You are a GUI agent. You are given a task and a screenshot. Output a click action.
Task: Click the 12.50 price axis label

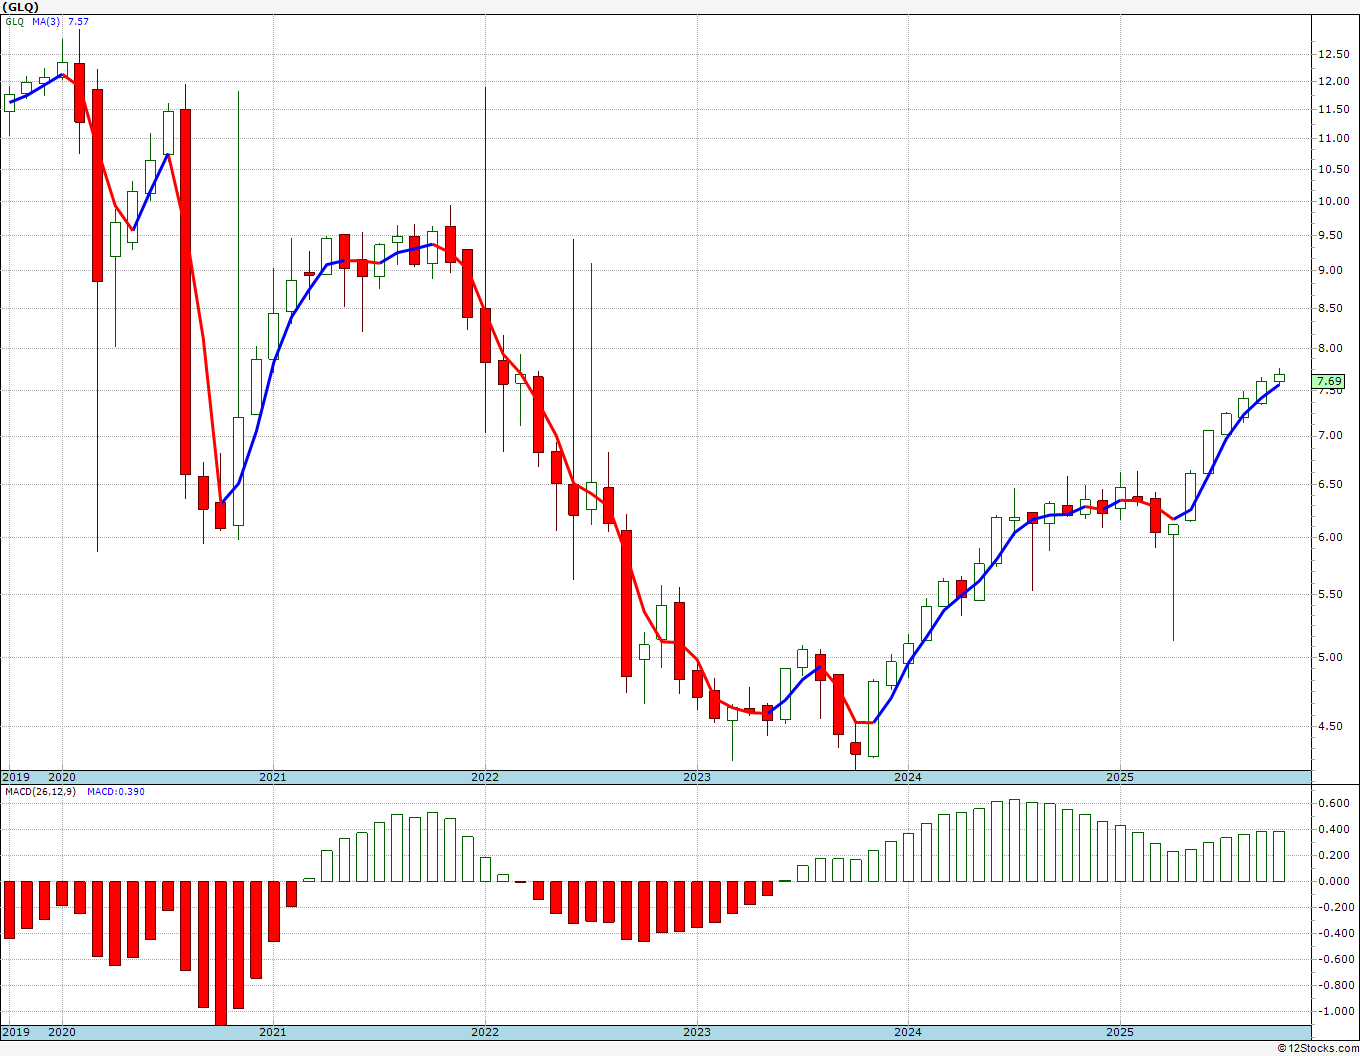(x=1333, y=54)
